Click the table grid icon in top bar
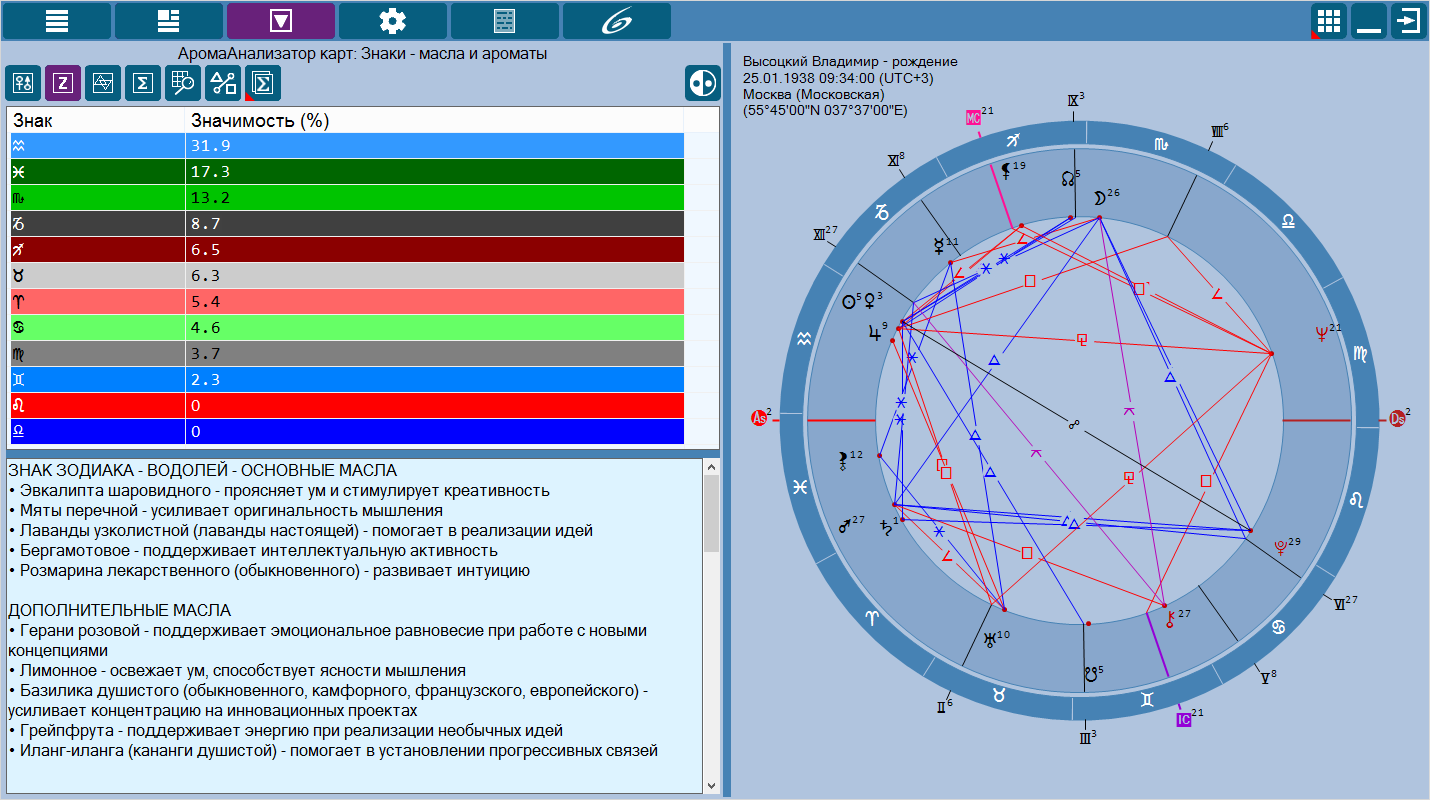The height and width of the screenshot is (800, 1430). coord(505,21)
